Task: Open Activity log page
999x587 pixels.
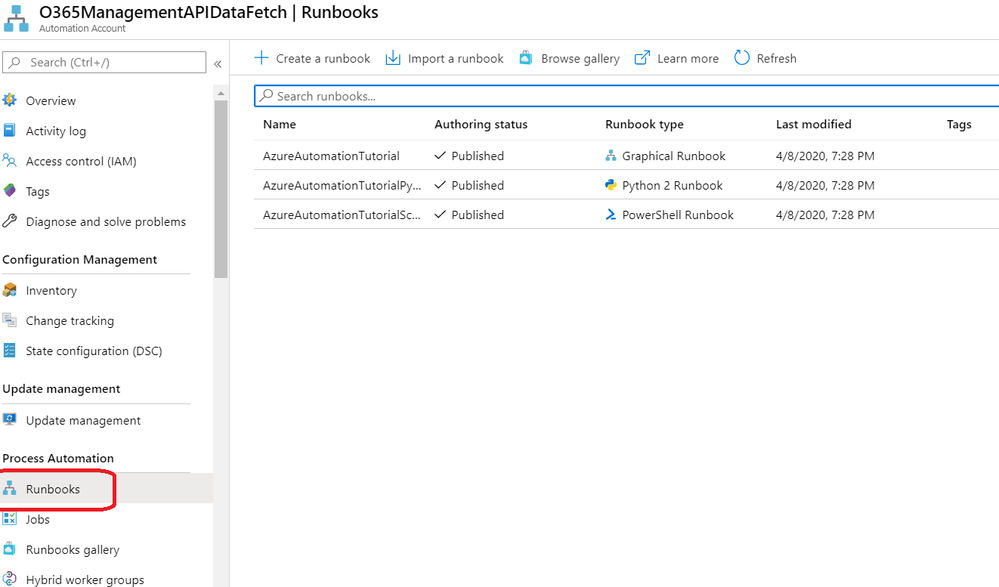Action: point(55,131)
